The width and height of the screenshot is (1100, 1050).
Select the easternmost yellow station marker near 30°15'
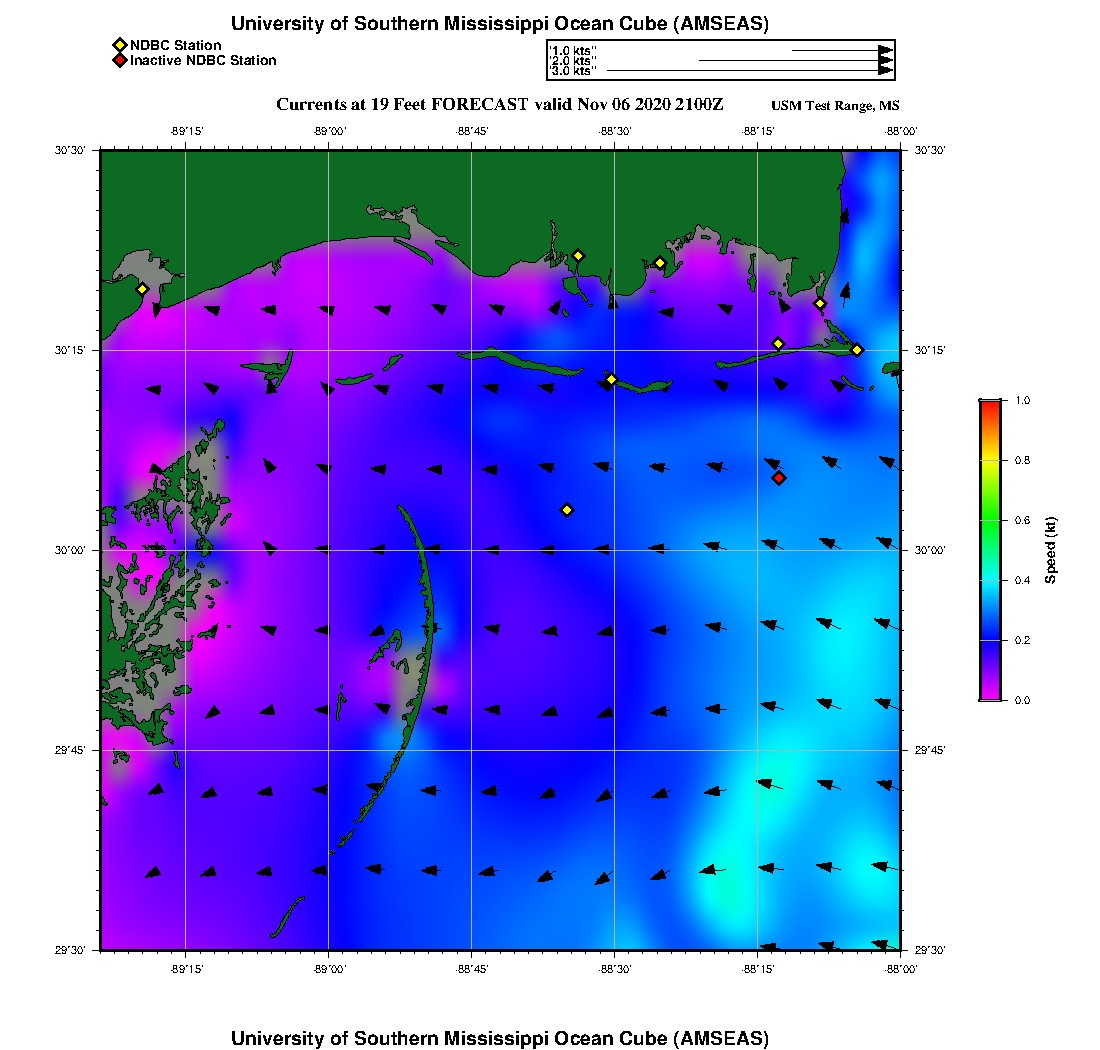coord(857,350)
